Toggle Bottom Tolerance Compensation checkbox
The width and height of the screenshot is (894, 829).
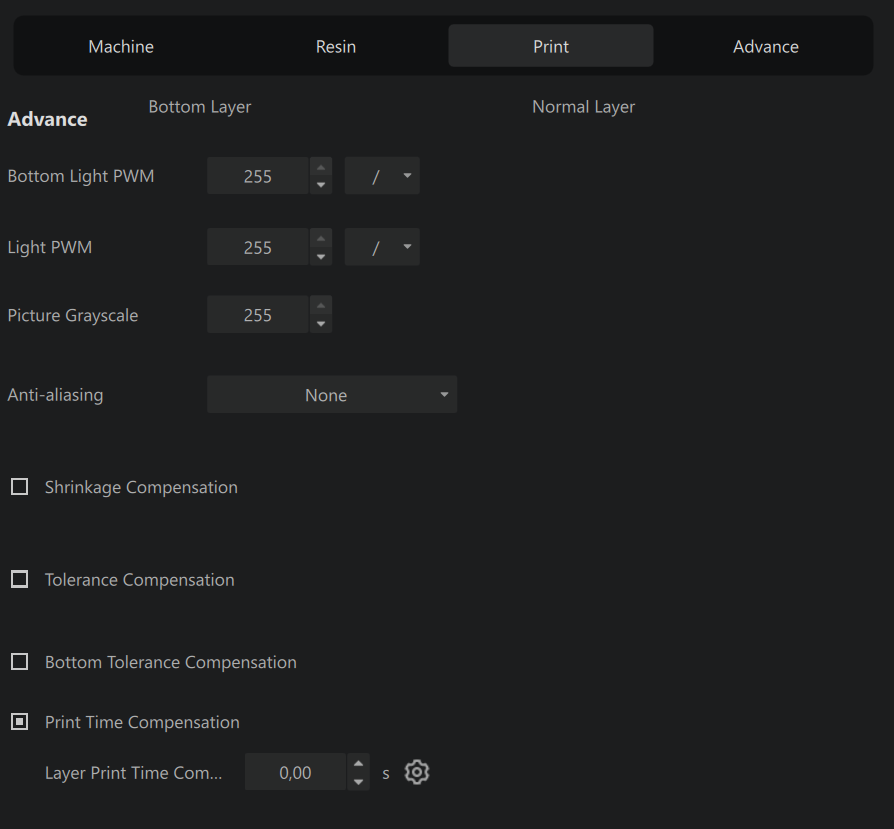click(x=19, y=662)
